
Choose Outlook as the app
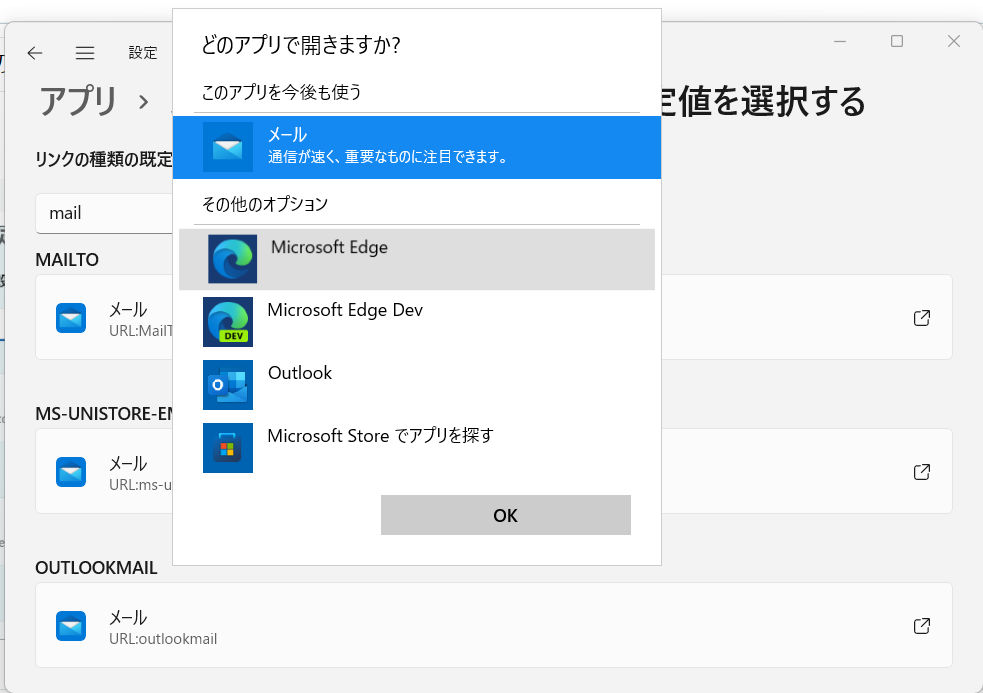(x=417, y=384)
